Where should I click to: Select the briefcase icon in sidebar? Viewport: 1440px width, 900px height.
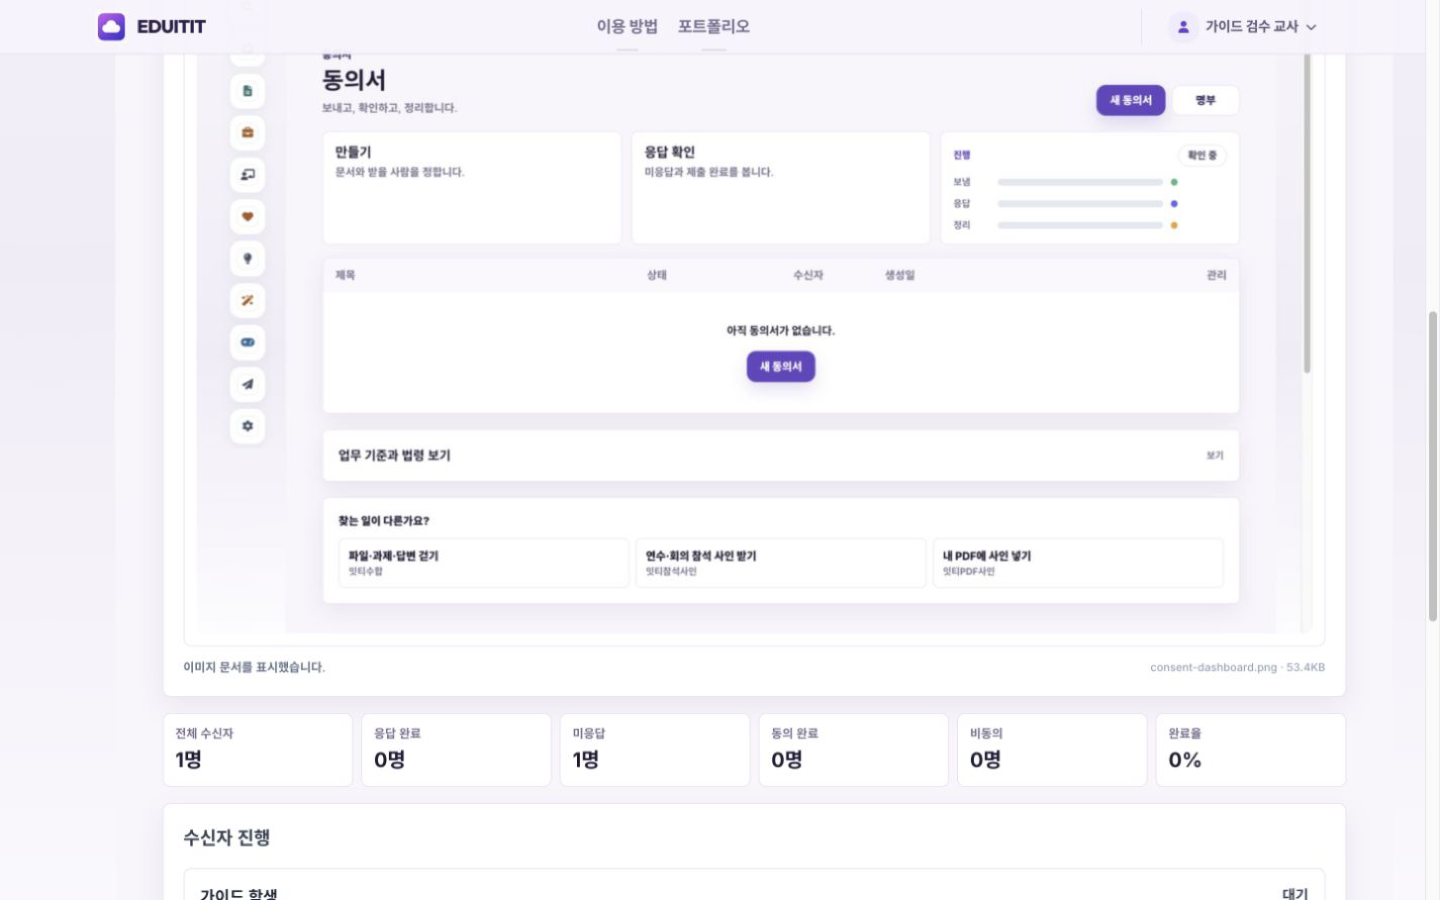[248, 133]
